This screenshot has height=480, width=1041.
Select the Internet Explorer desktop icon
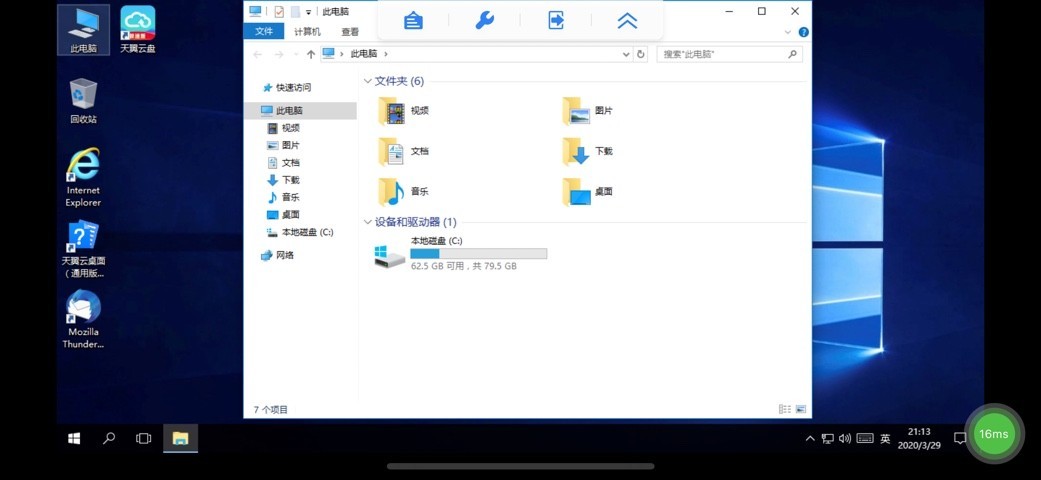point(83,177)
